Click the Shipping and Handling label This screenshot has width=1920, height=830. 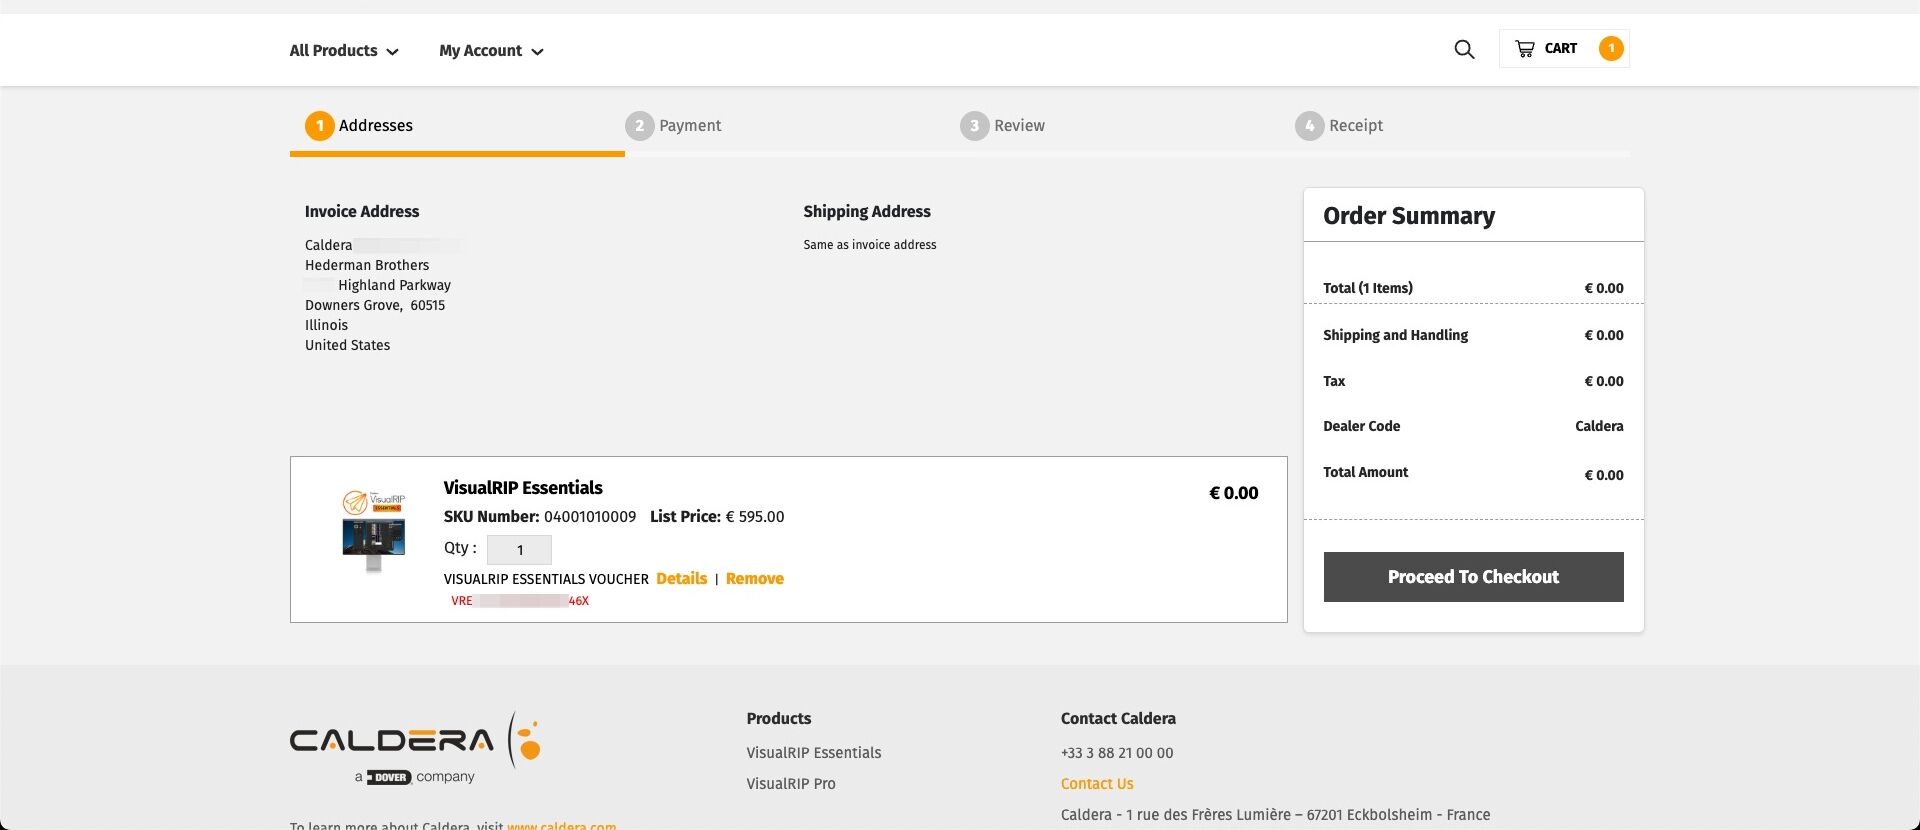click(x=1396, y=335)
